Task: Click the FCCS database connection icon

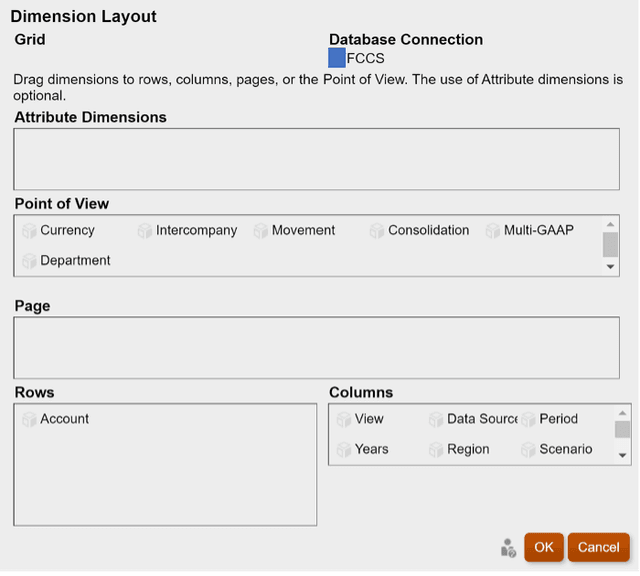Action: tap(337, 58)
